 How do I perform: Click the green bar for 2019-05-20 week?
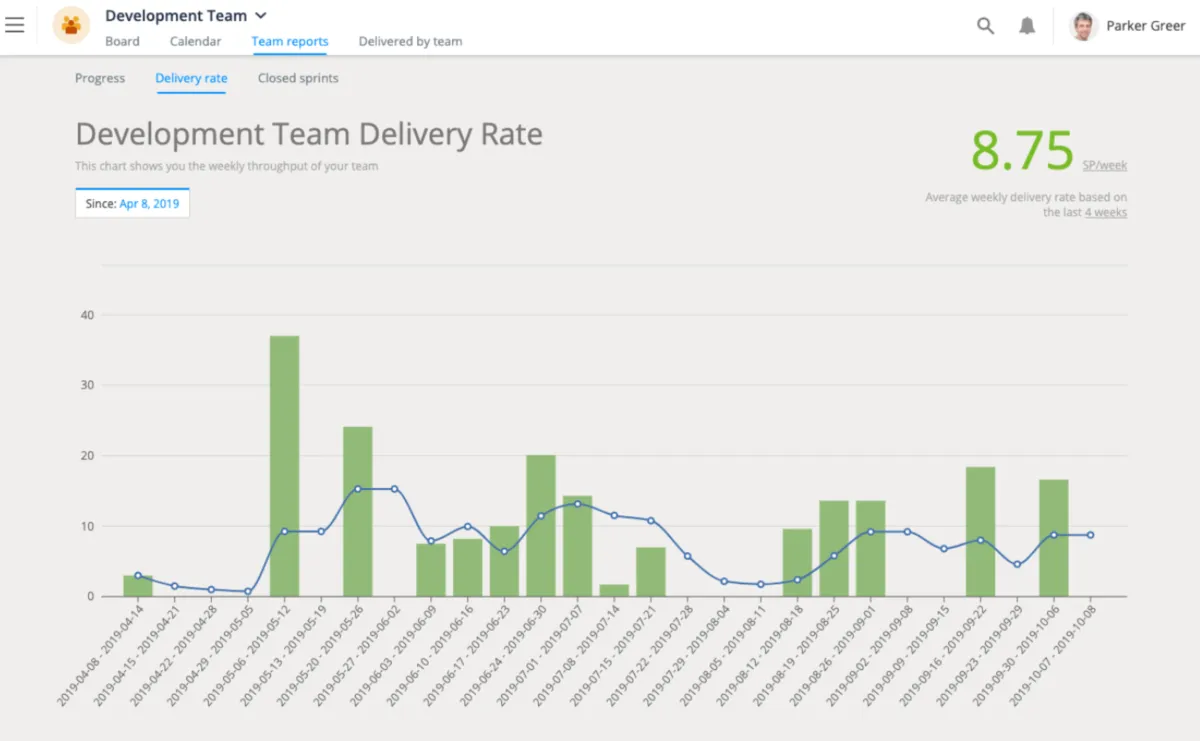(358, 511)
